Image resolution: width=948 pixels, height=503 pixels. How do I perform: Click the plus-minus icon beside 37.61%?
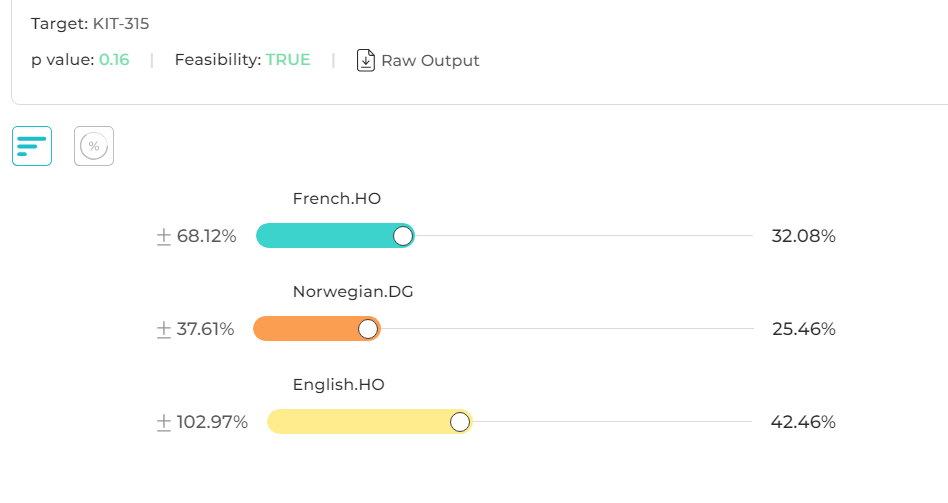(x=164, y=329)
